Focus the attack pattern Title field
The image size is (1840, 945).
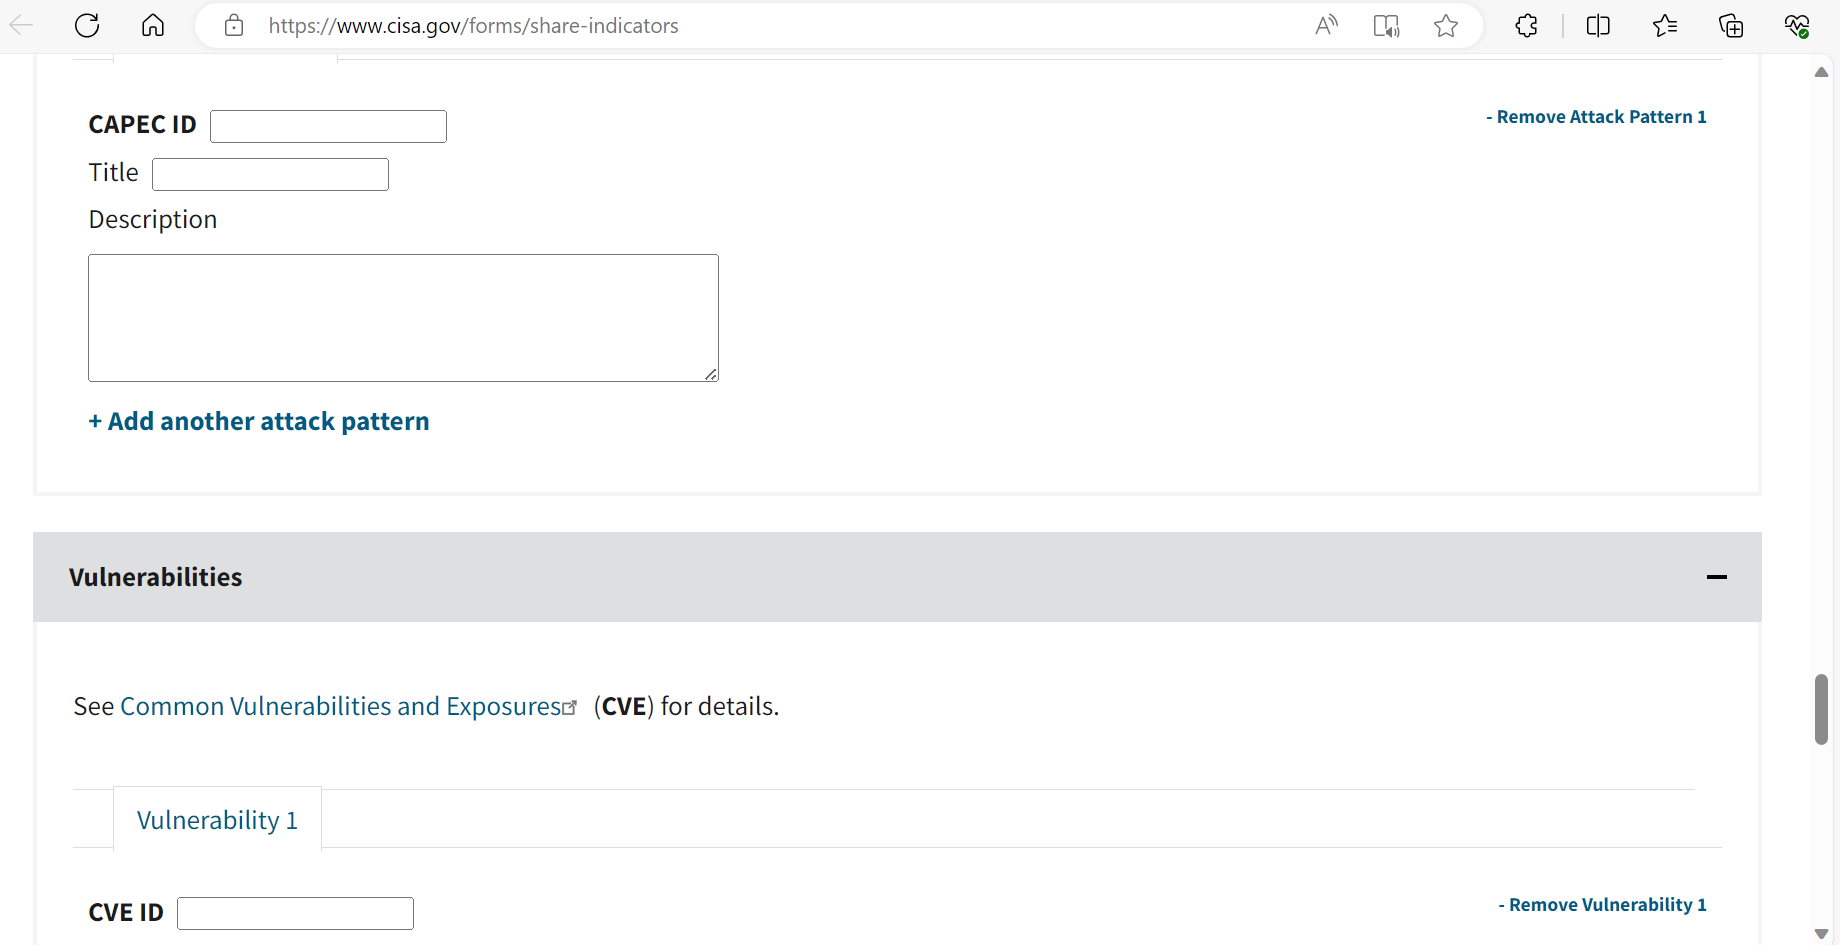(x=270, y=174)
